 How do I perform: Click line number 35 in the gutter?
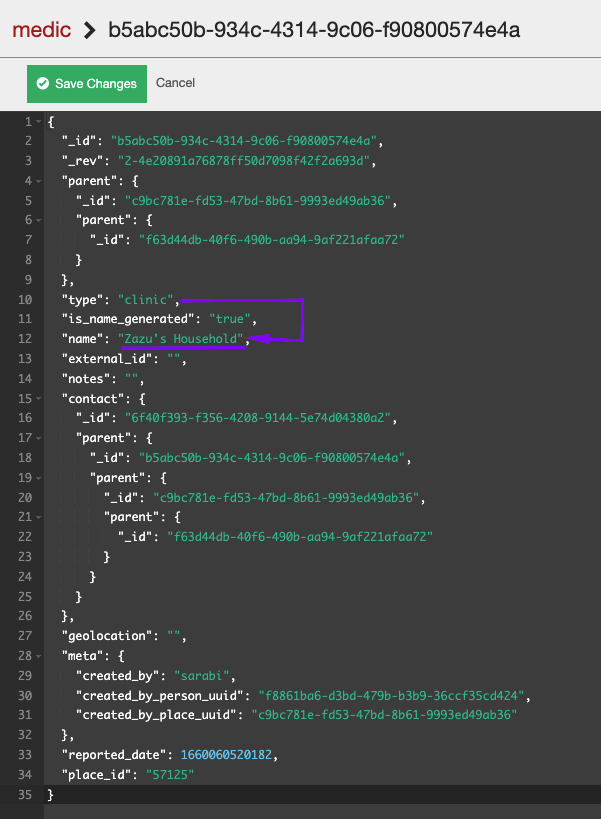(x=25, y=795)
